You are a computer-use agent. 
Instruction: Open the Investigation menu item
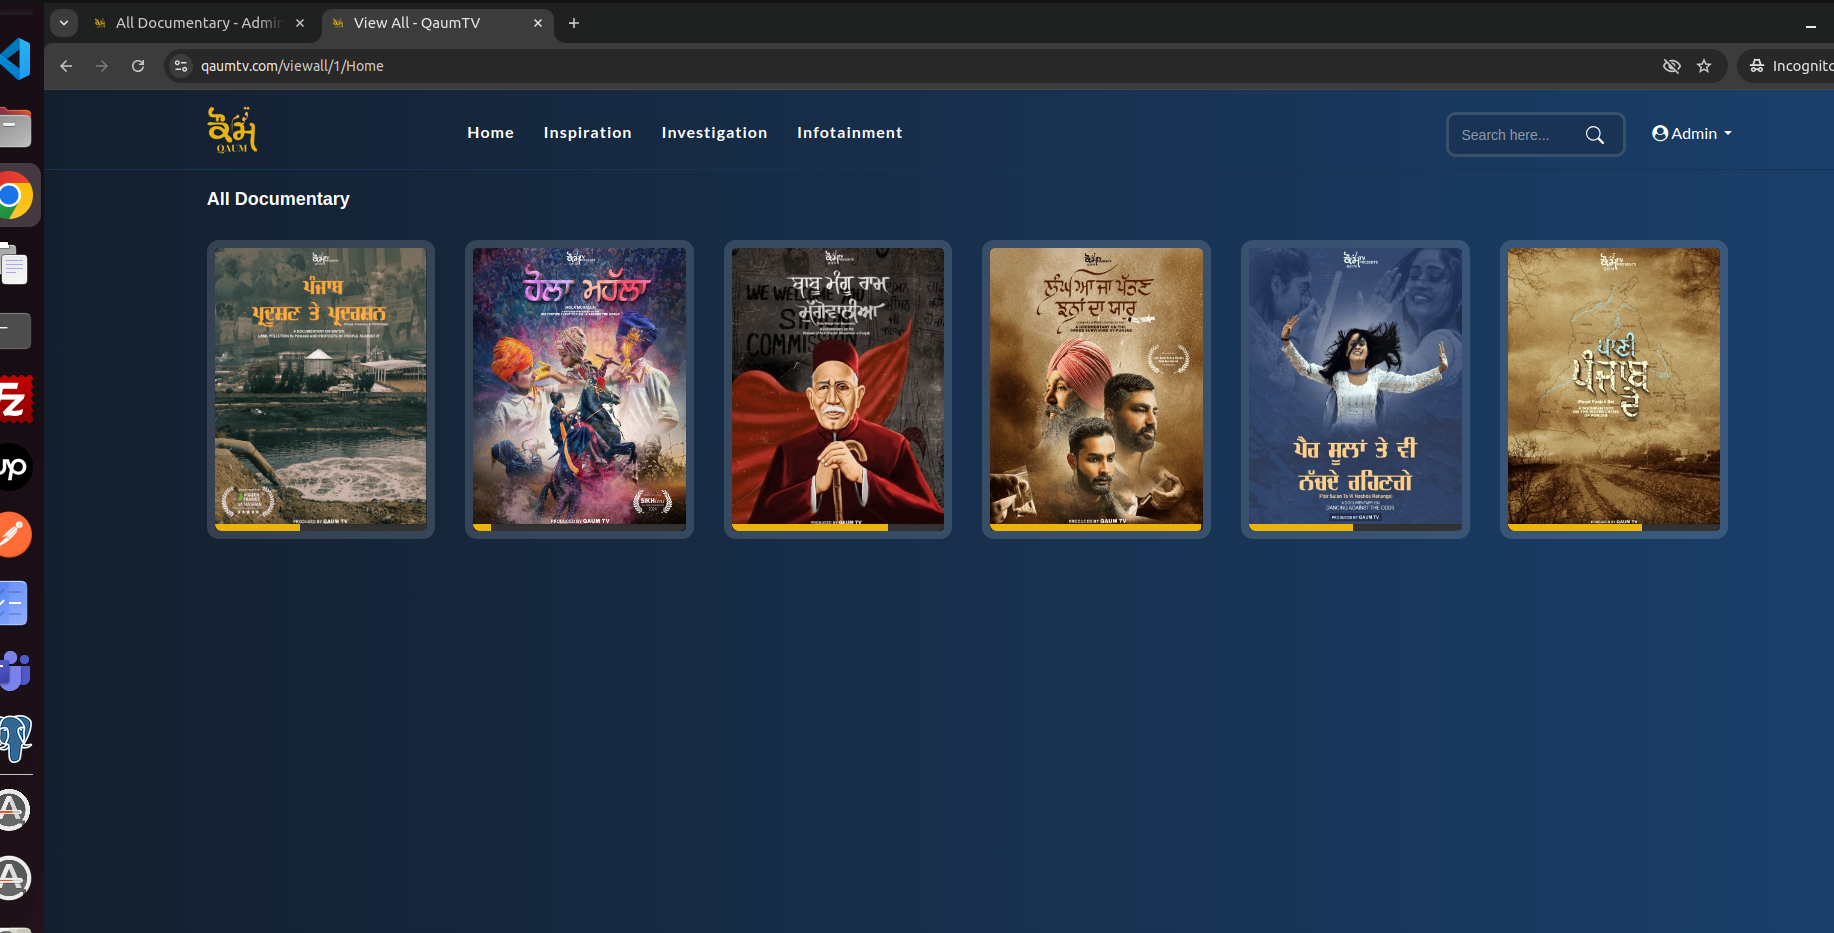(x=714, y=133)
